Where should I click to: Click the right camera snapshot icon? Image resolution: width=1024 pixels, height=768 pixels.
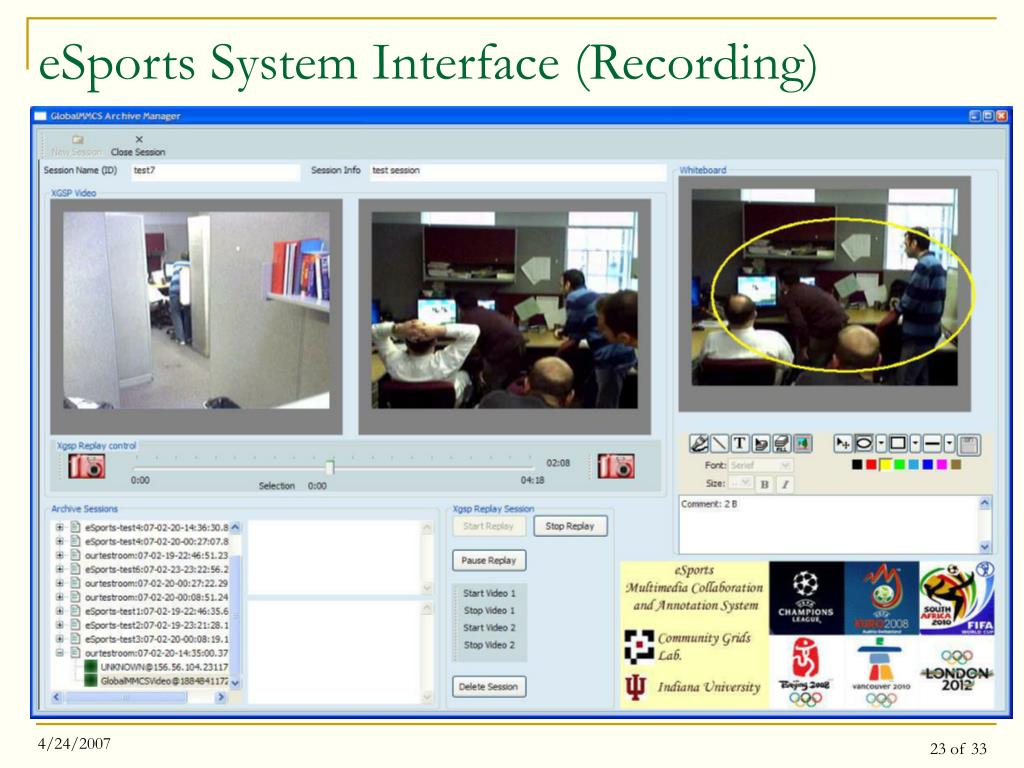click(x=616, y=466)
